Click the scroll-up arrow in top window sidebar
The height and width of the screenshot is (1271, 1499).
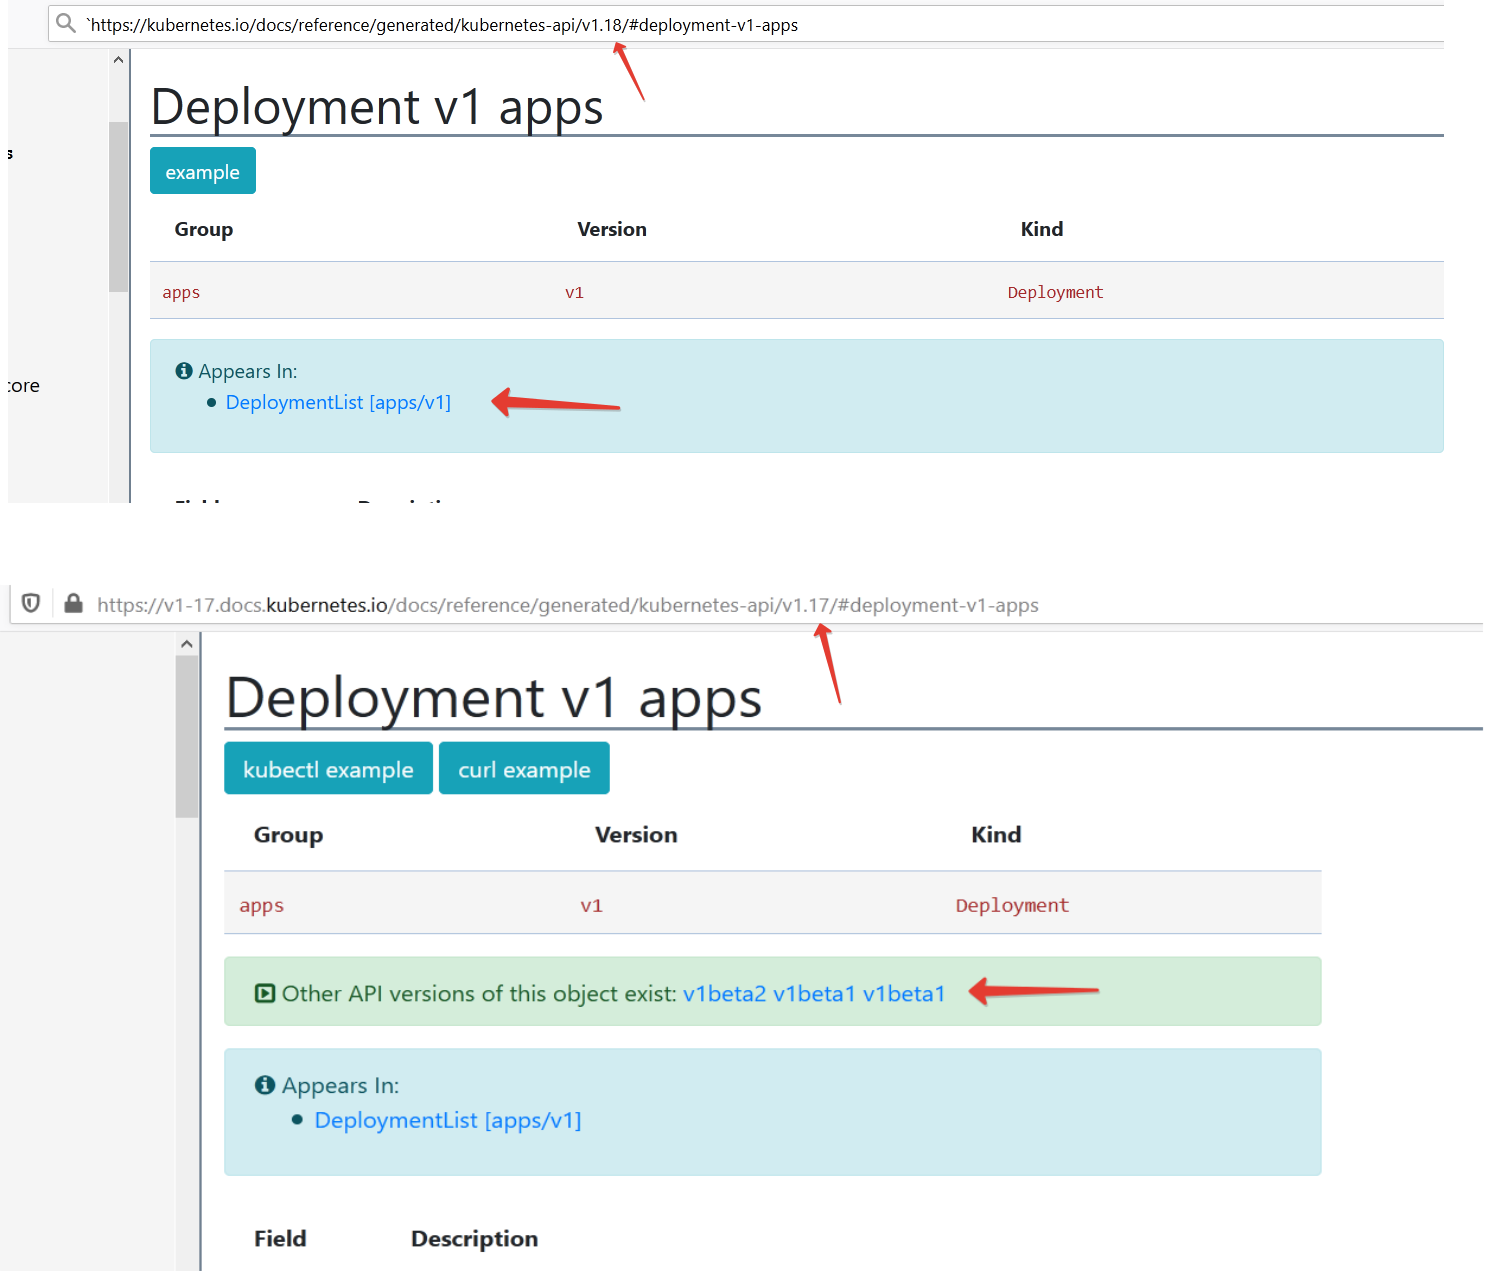point(118,60)
